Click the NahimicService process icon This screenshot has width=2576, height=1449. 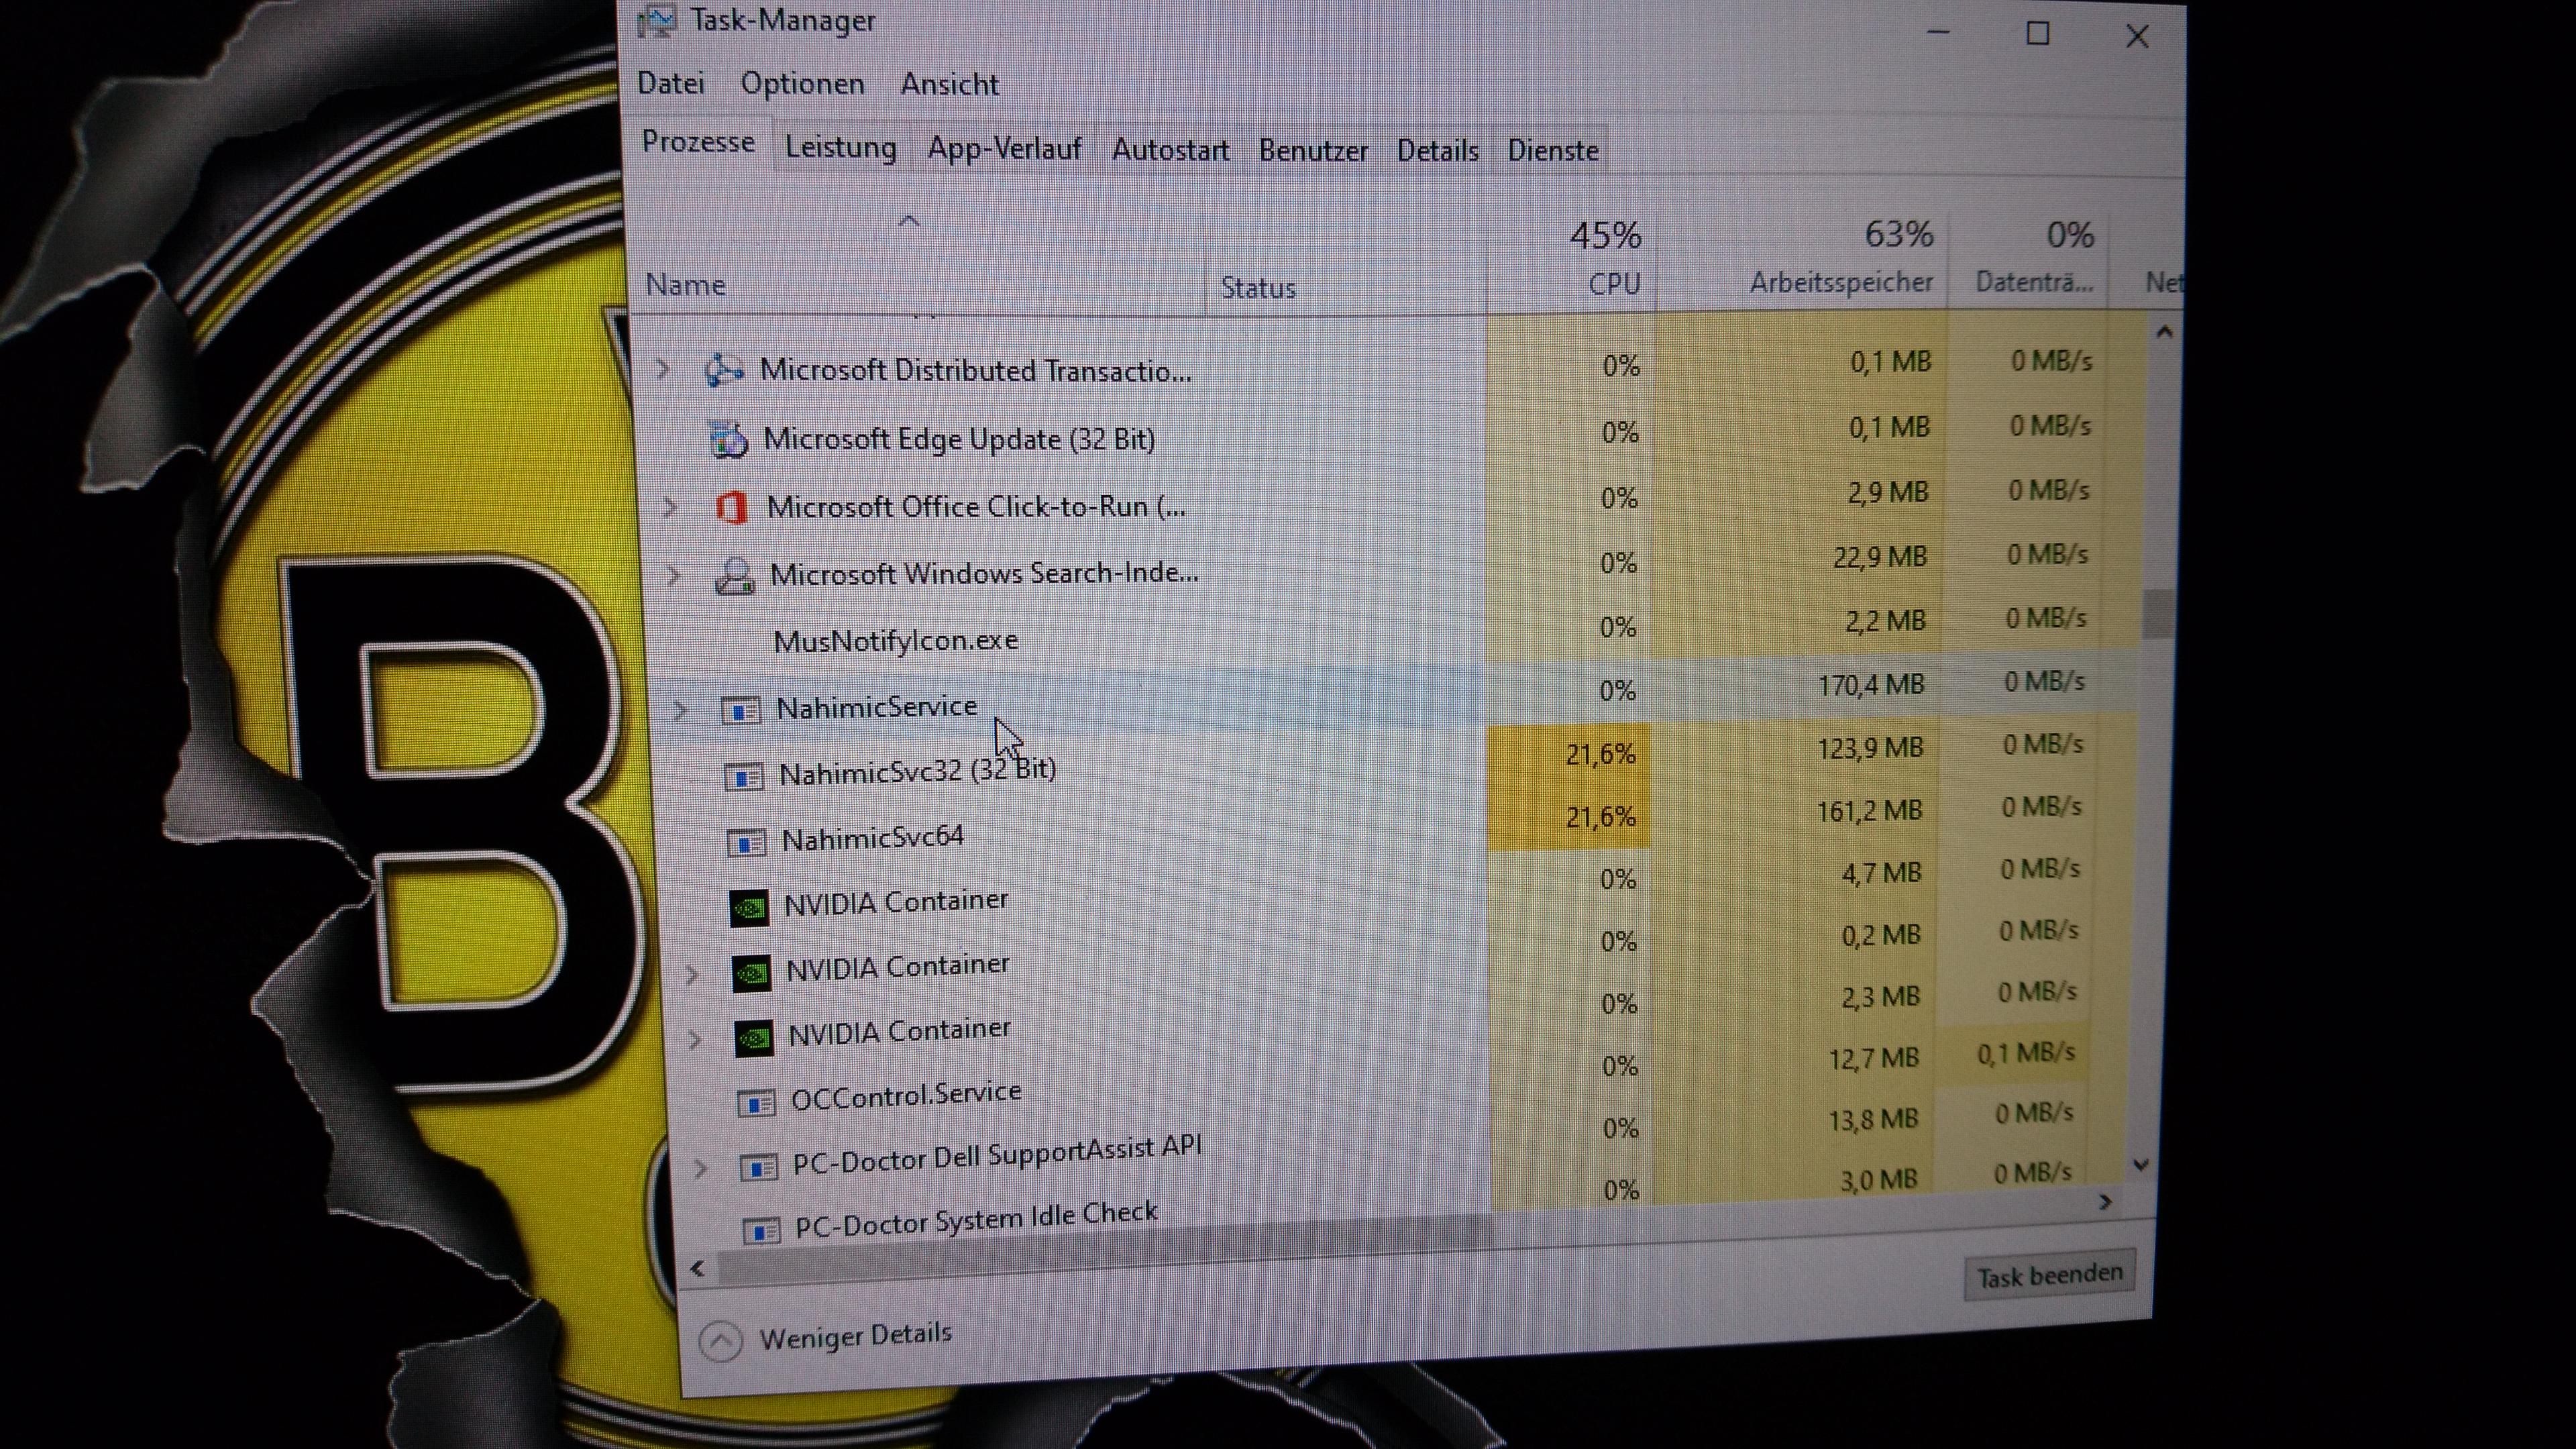point(741,711)
